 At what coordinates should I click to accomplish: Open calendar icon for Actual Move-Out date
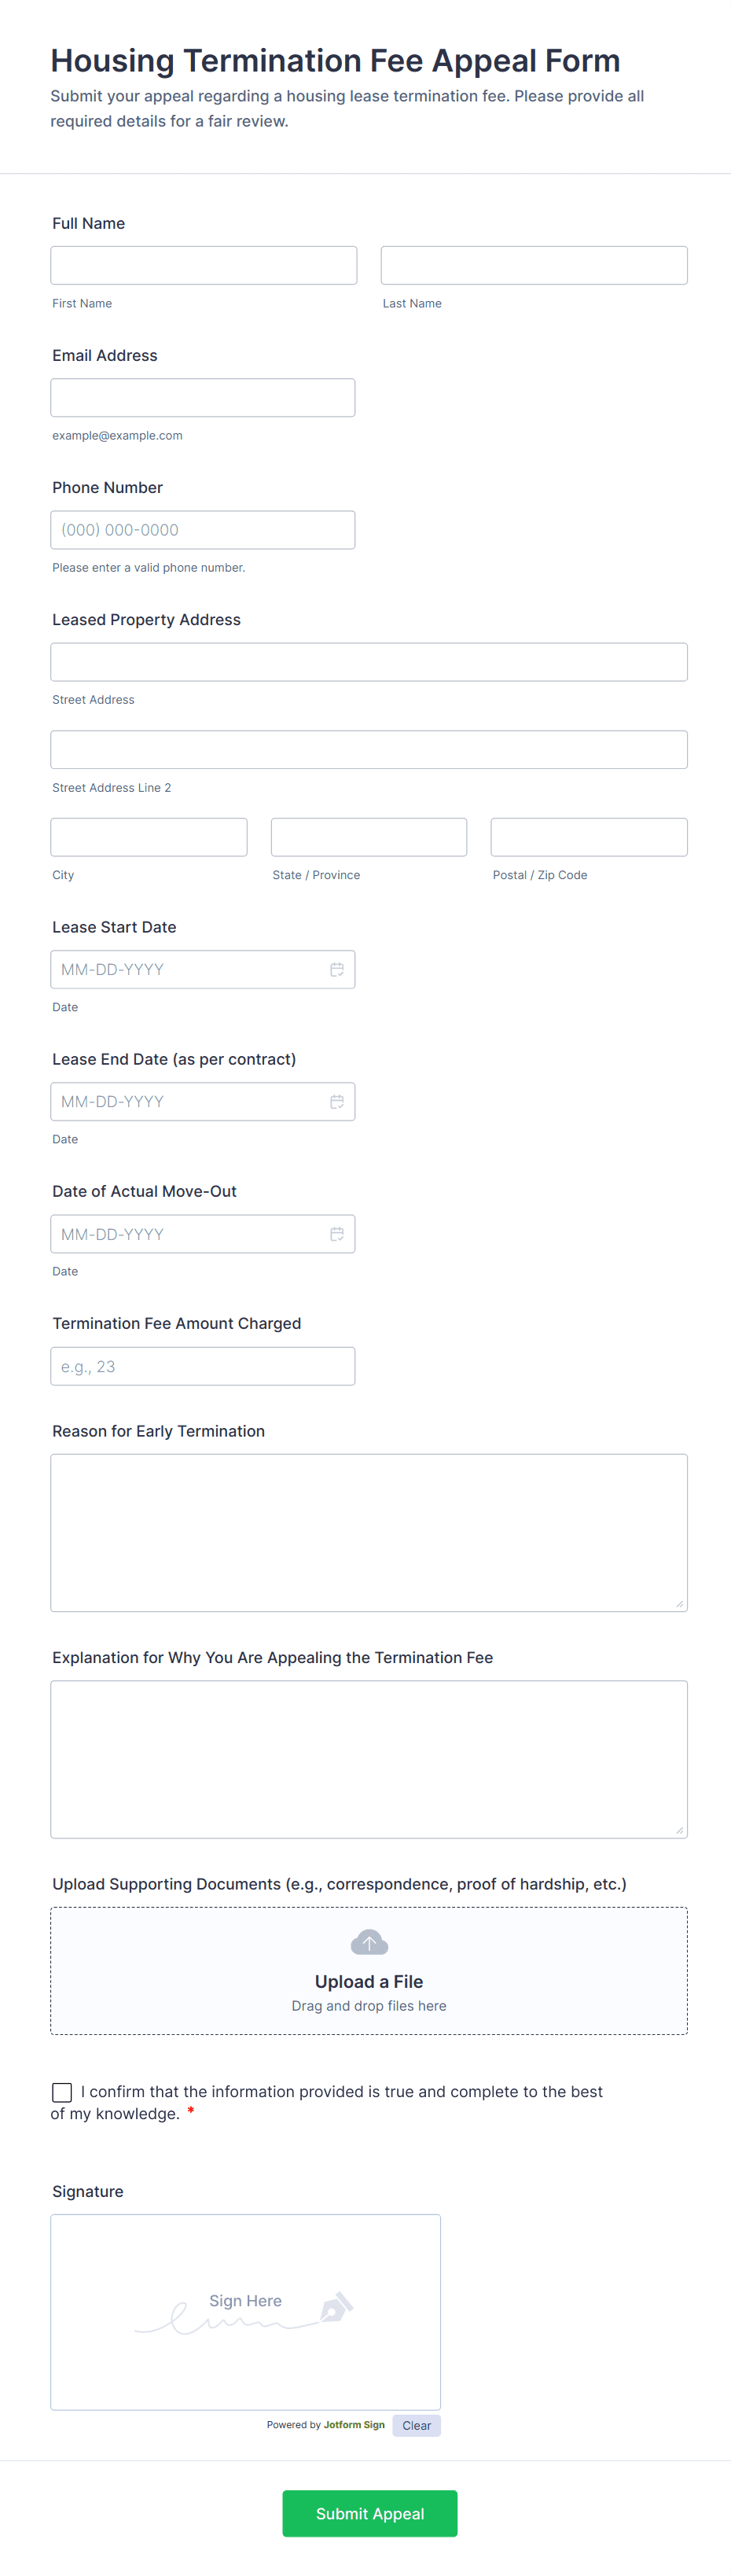(337, 1234)
